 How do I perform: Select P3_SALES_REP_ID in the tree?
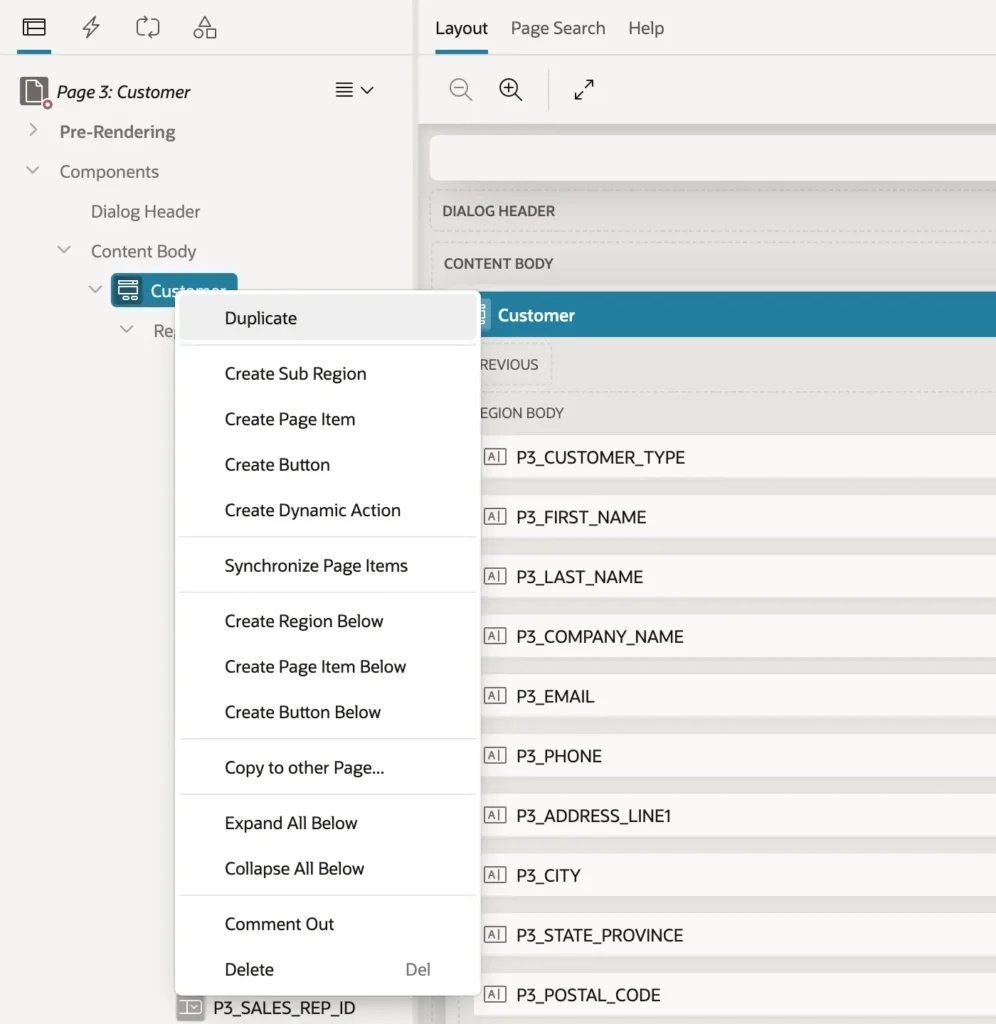tap(284, 1008)
